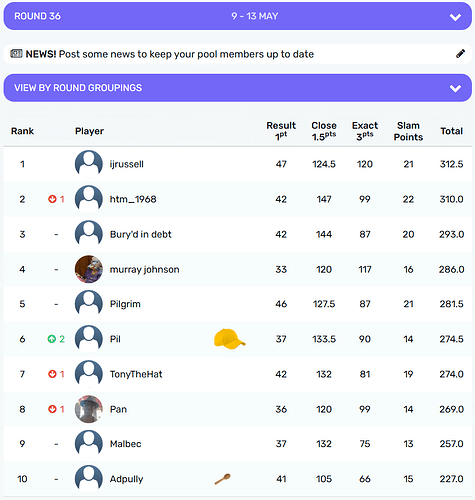
Task: Click the green up arrow beside Pil
Action: click(52, 339)
